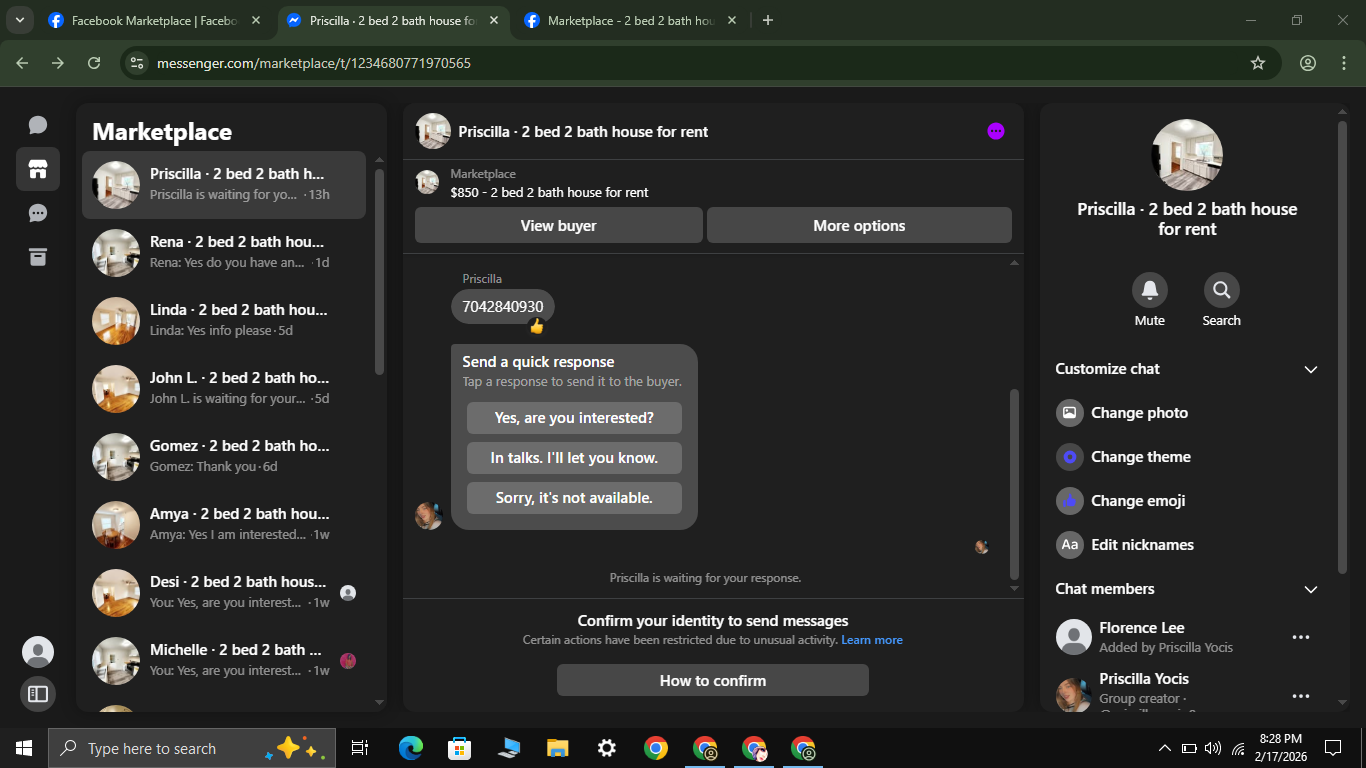Show hidden system tray icons
The image size is (1366, 768).
1165,748
